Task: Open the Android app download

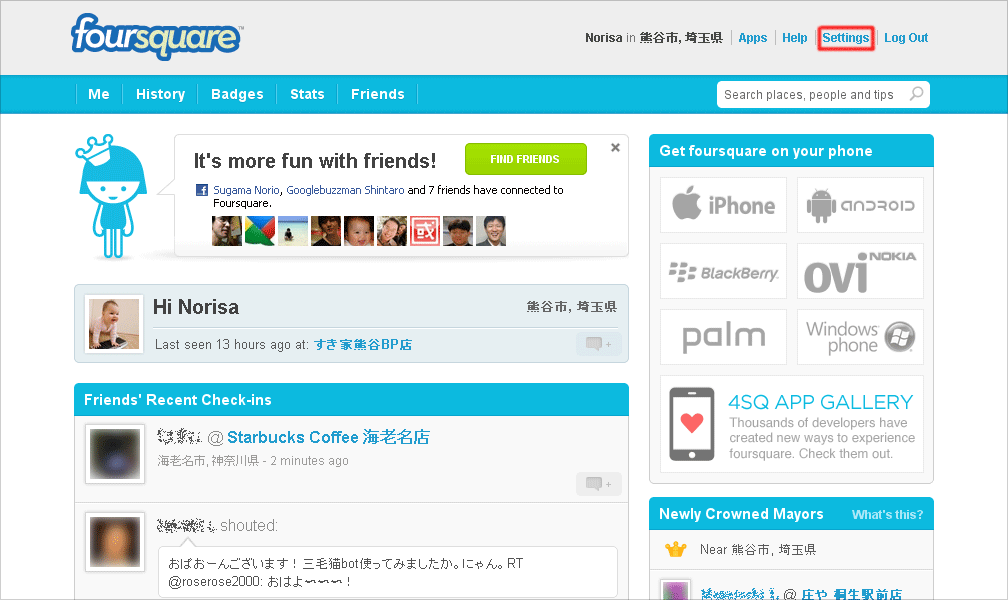Action: pyautogui.click(x=860, y=205)
